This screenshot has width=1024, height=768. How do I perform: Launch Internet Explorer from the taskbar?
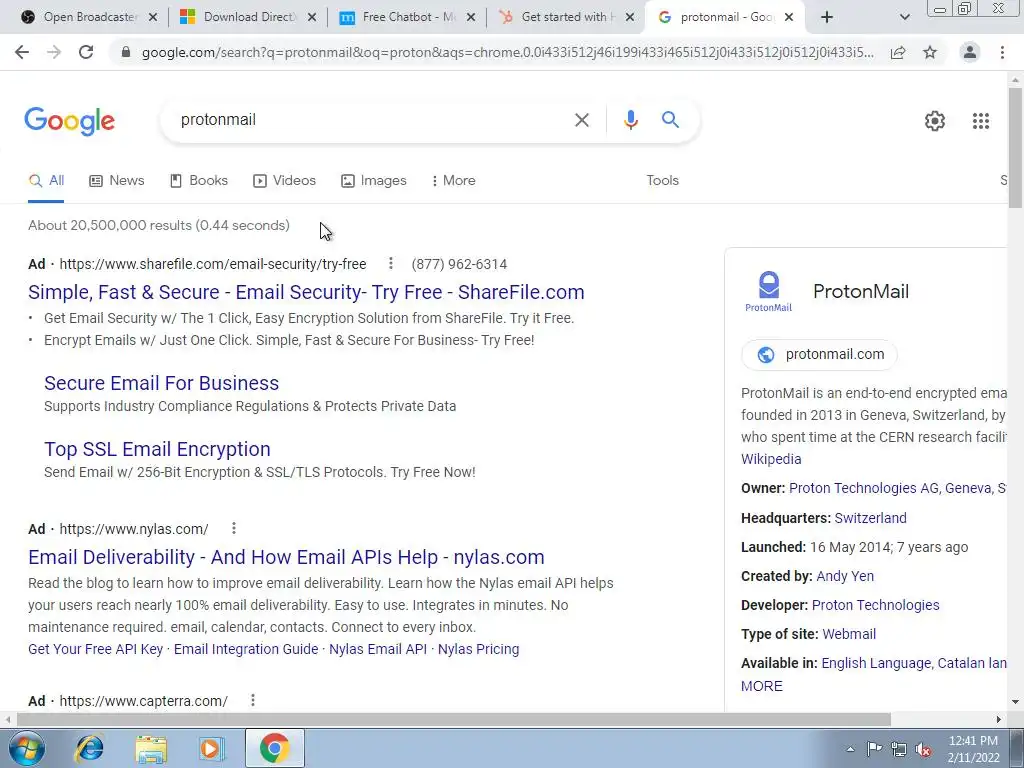coord(89,748)
